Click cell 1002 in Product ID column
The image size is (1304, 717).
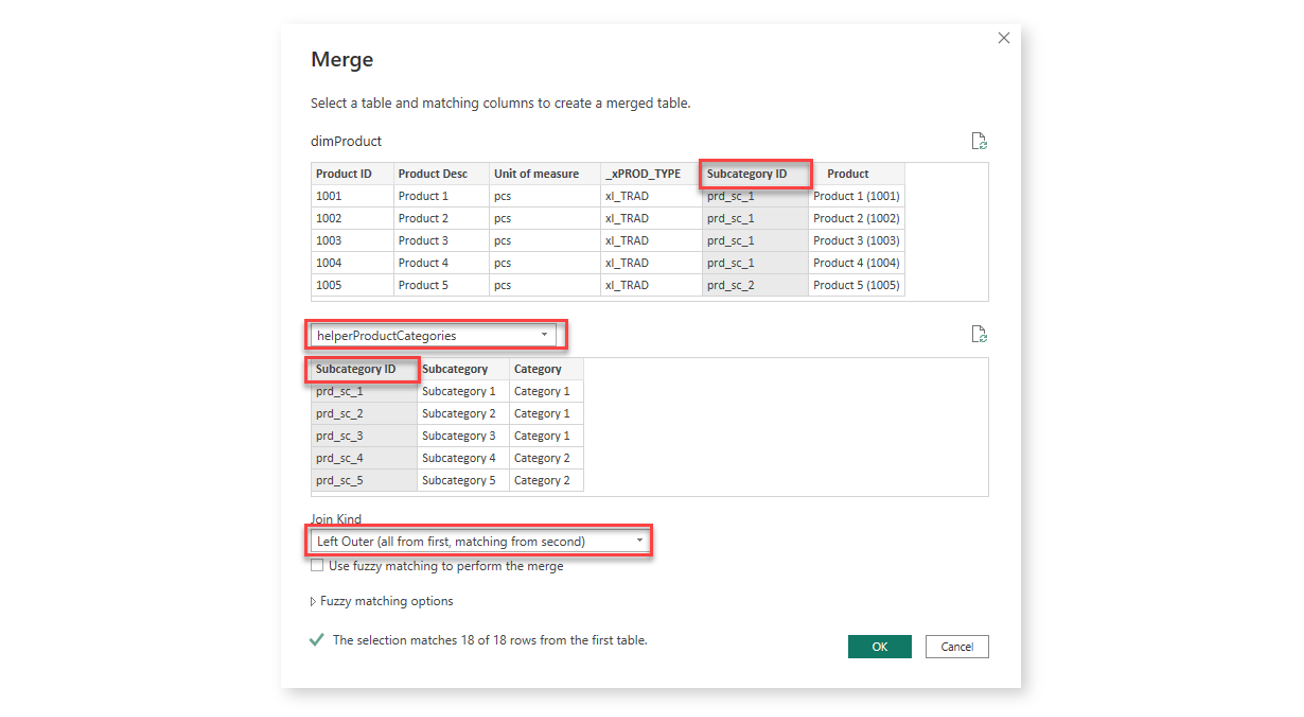(x=352, y=218)
